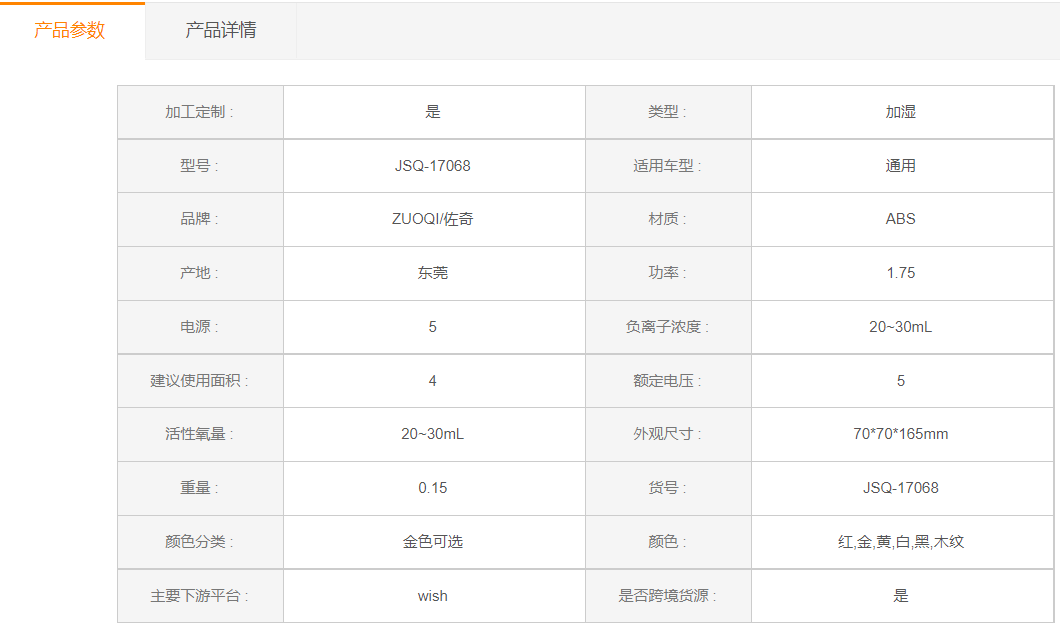The height and width of the screenshot is (625, 1060).
Task: Click the 活性氧量 label
Action: tap(200, 434)
